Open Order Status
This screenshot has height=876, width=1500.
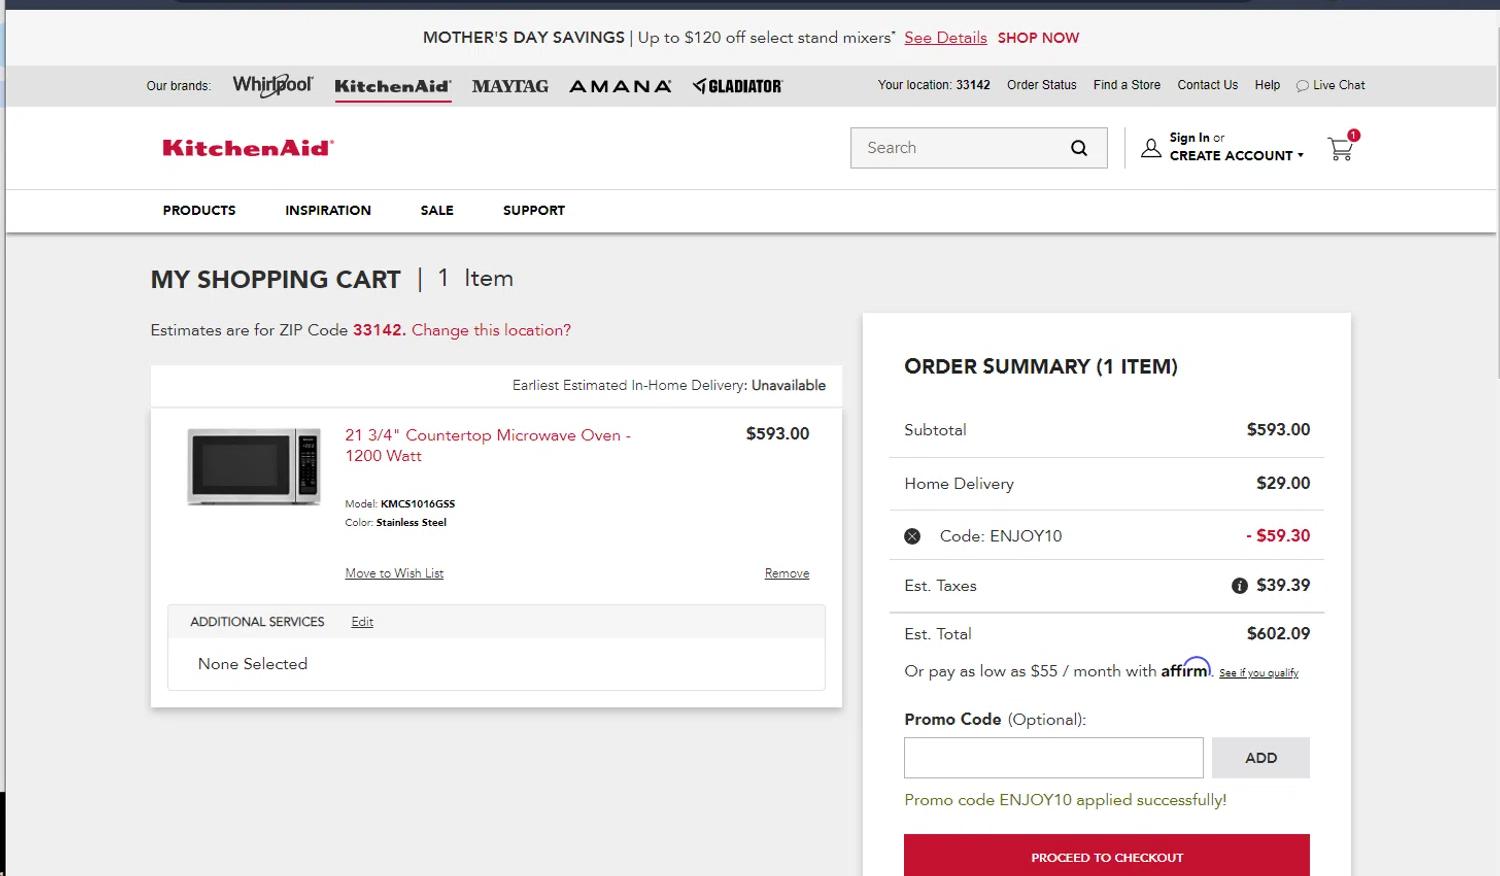click(1042, 85)
